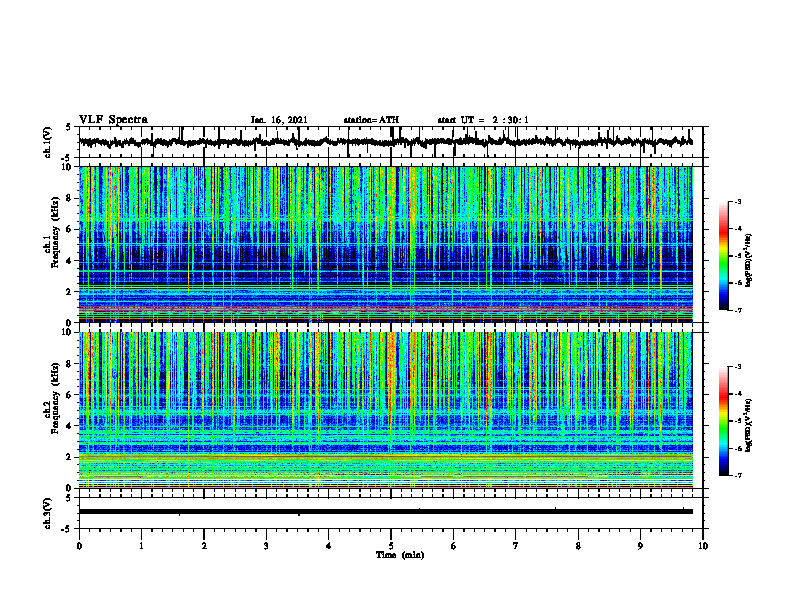Click time-axis tick label "3"
This screenshot has width=792, height=612.
(266, 546)
